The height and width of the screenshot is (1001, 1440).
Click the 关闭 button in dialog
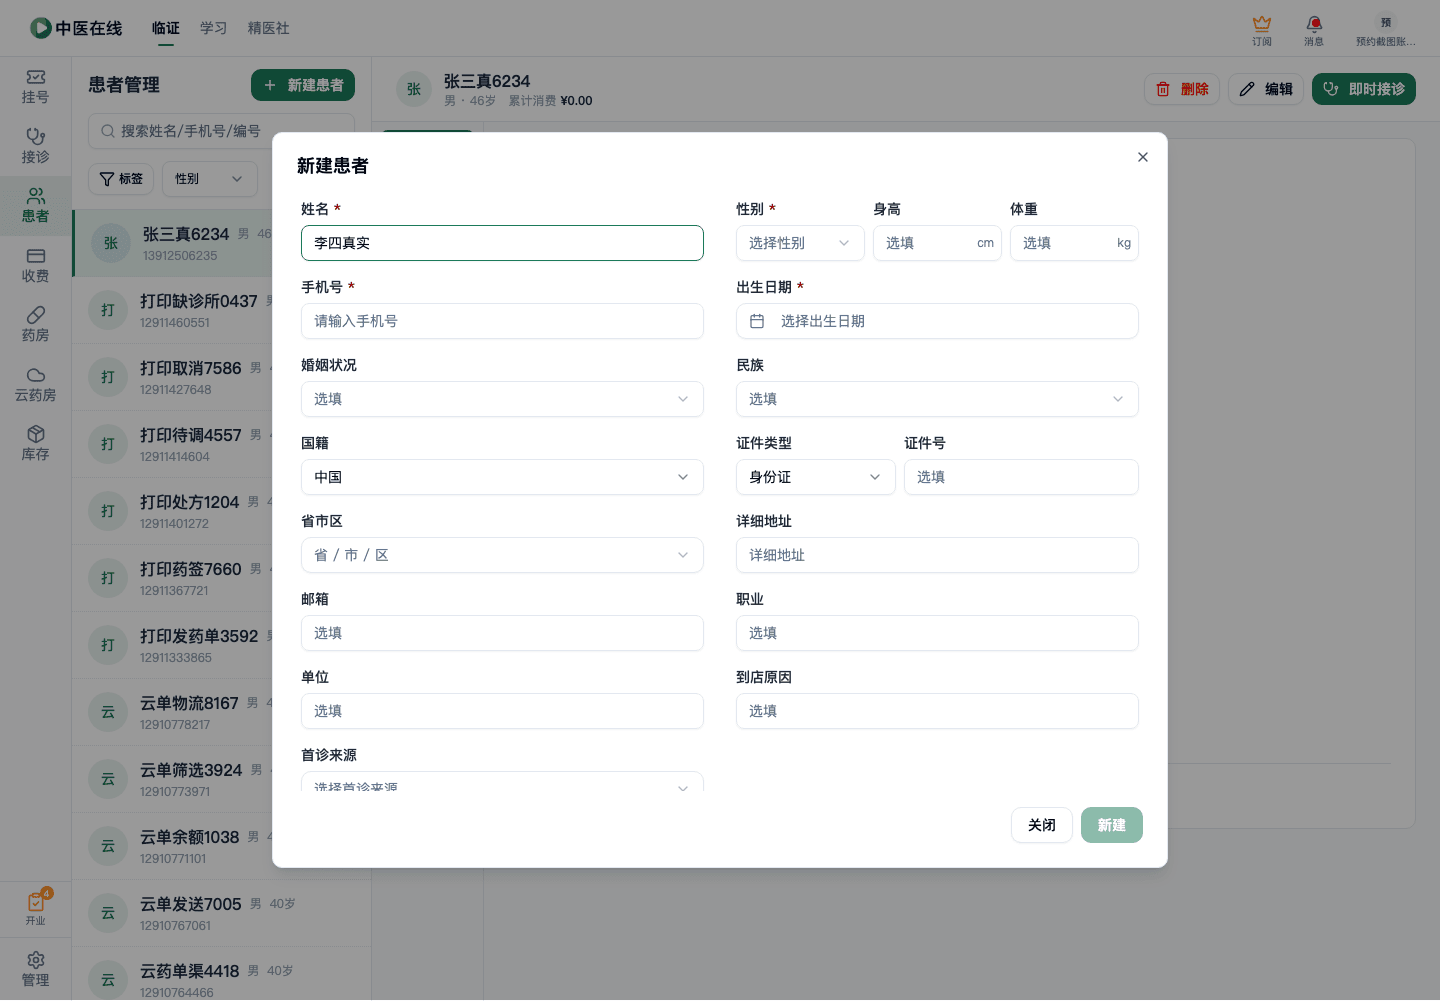coord(1042,825)
